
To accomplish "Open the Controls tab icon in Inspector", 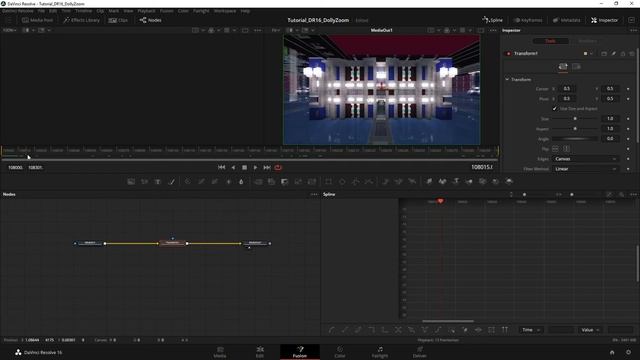I will click(563, 67).
